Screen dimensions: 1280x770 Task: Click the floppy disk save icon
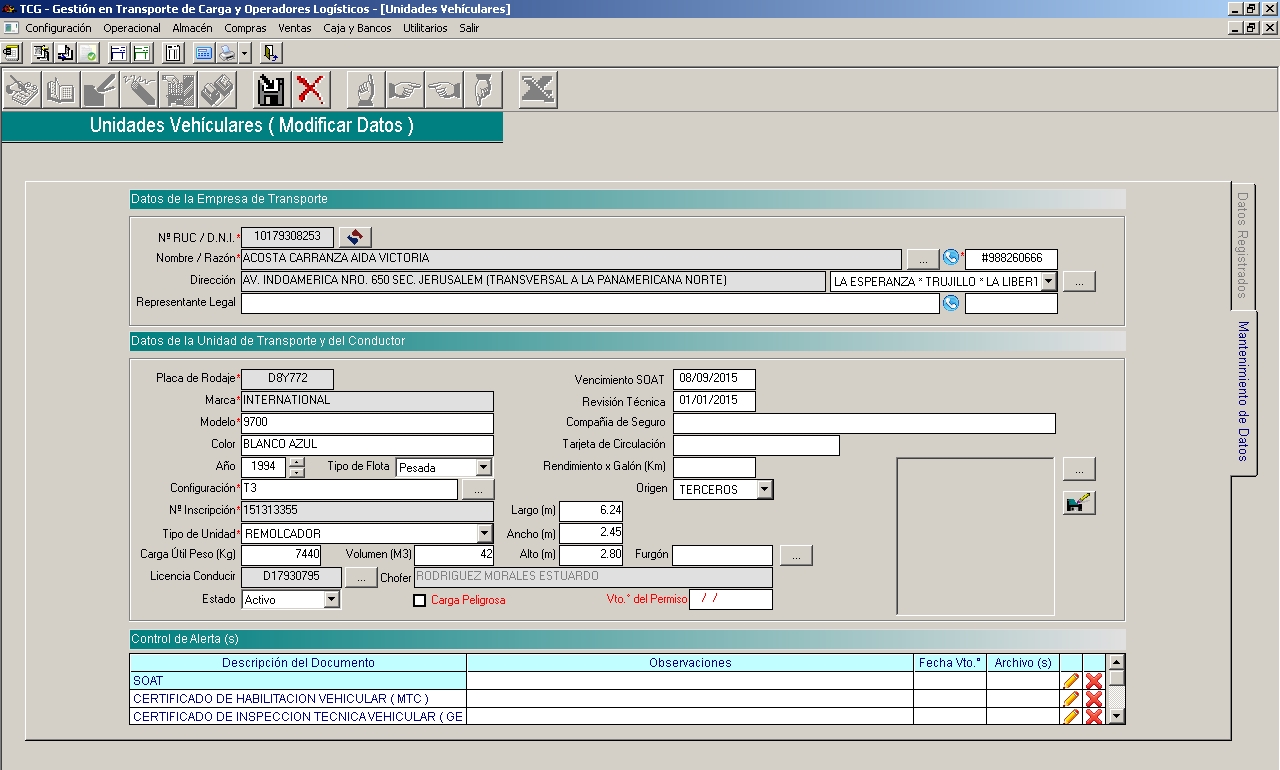click(x=271, y=91)
